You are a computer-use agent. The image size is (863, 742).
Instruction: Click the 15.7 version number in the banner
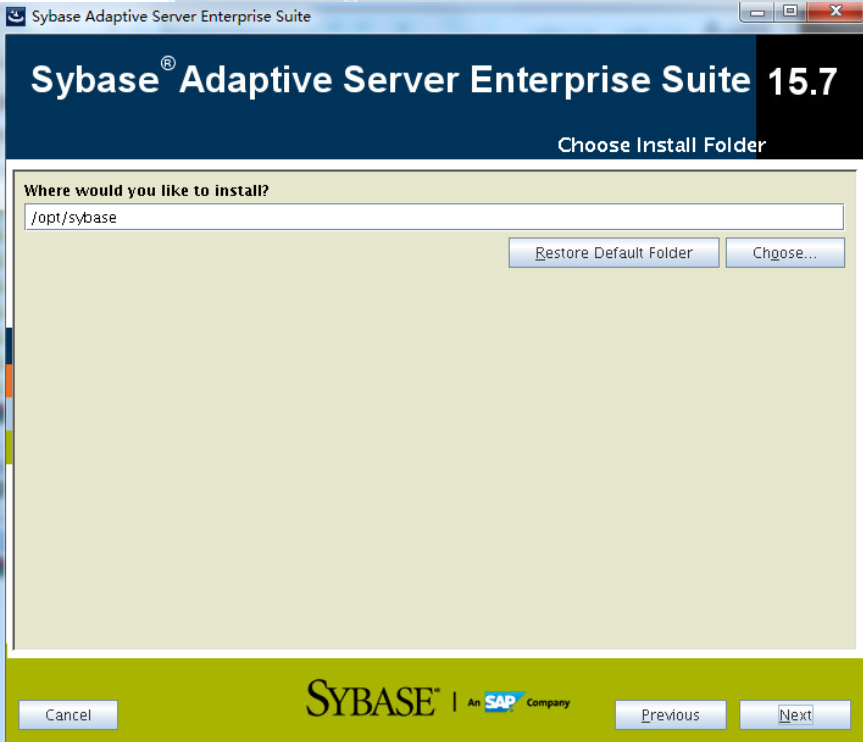tap(802, 81)
